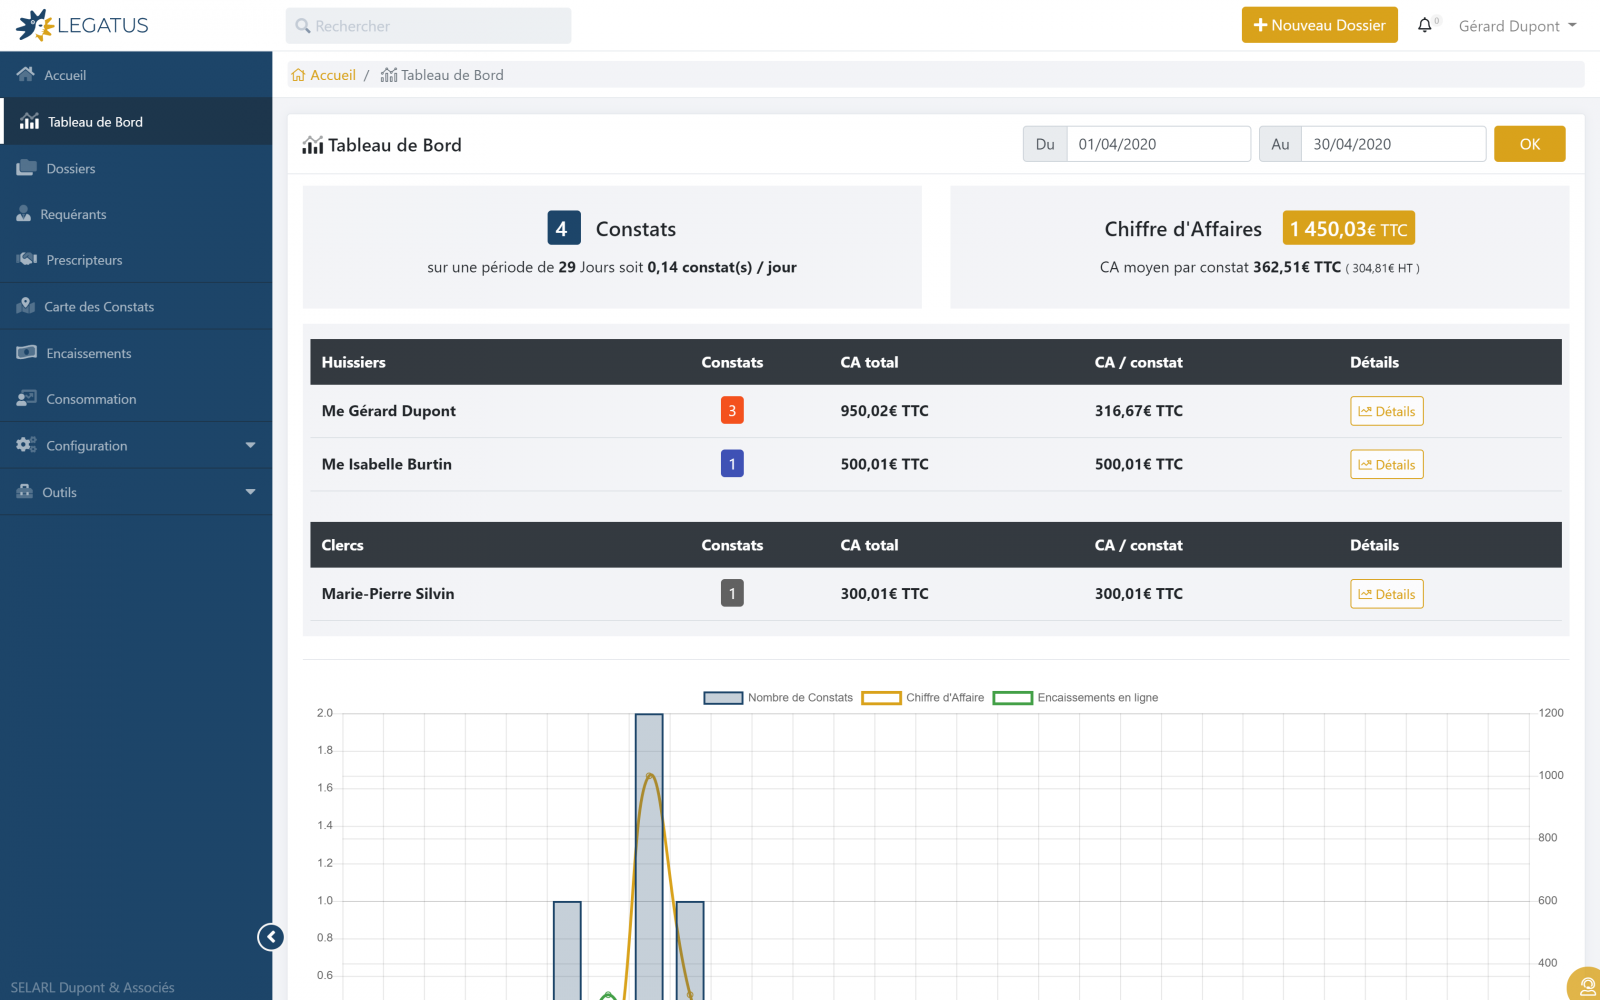
Task: Click the Dossiers folder icon
Action: click(x=27, y=168)
